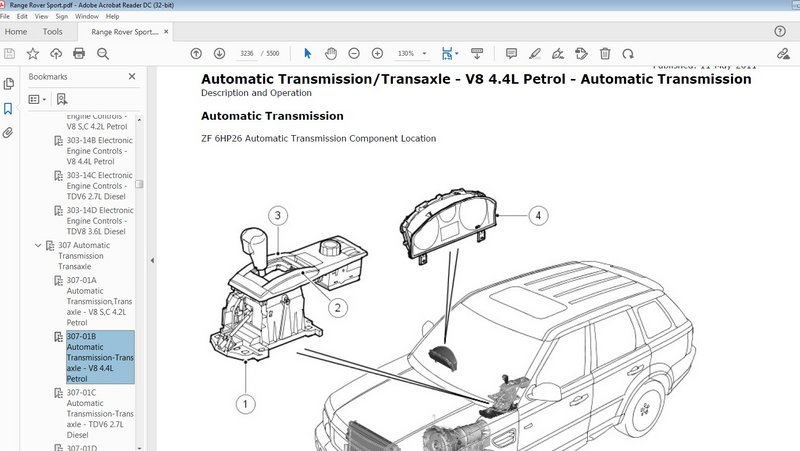800x451 pixels.
Task: Click the stamp tool icon
Action: click(x=581, y=54)
